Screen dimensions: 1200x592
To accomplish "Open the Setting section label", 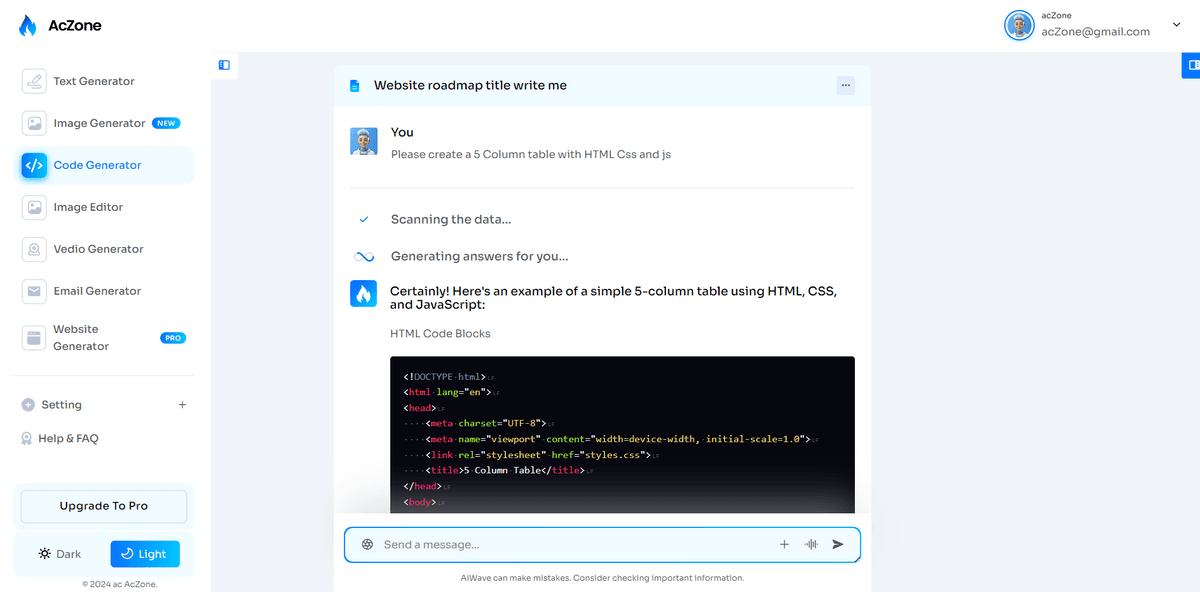I will coord(61,405).
